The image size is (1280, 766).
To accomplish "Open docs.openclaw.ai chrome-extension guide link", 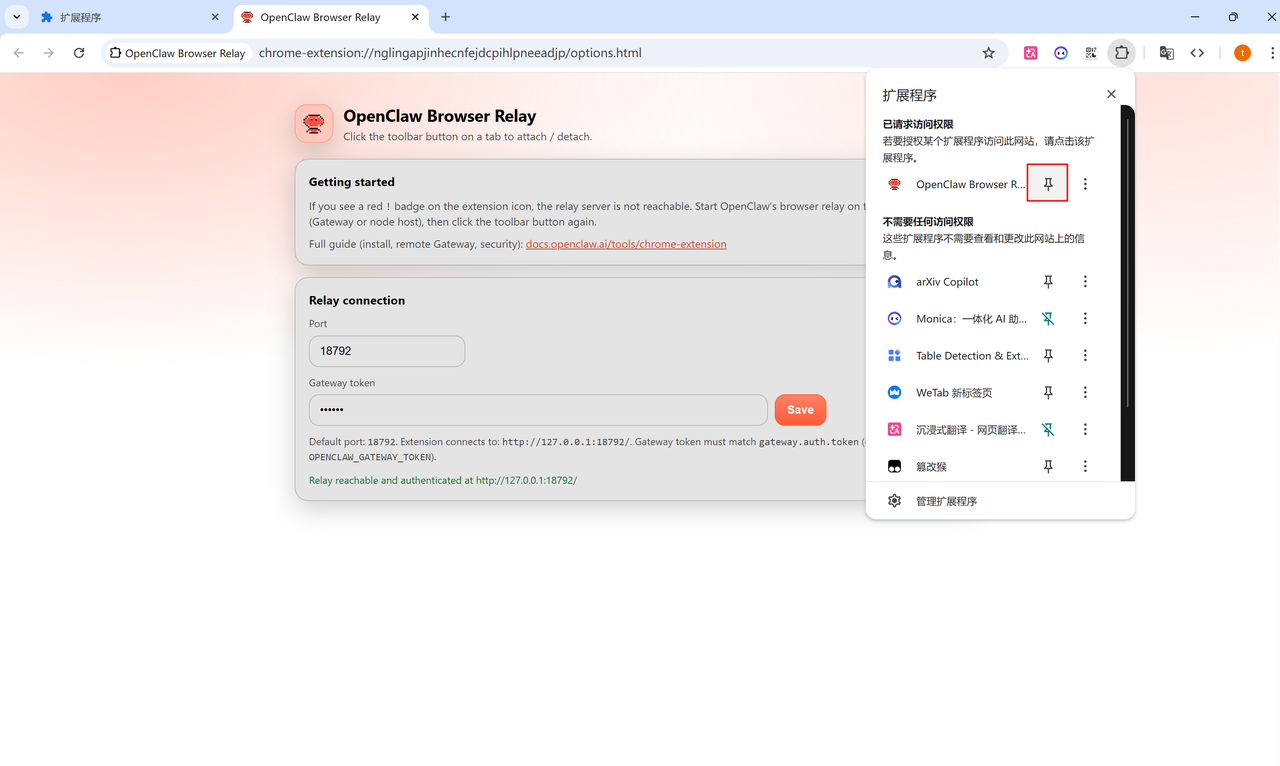I will (x=626, y=244).
